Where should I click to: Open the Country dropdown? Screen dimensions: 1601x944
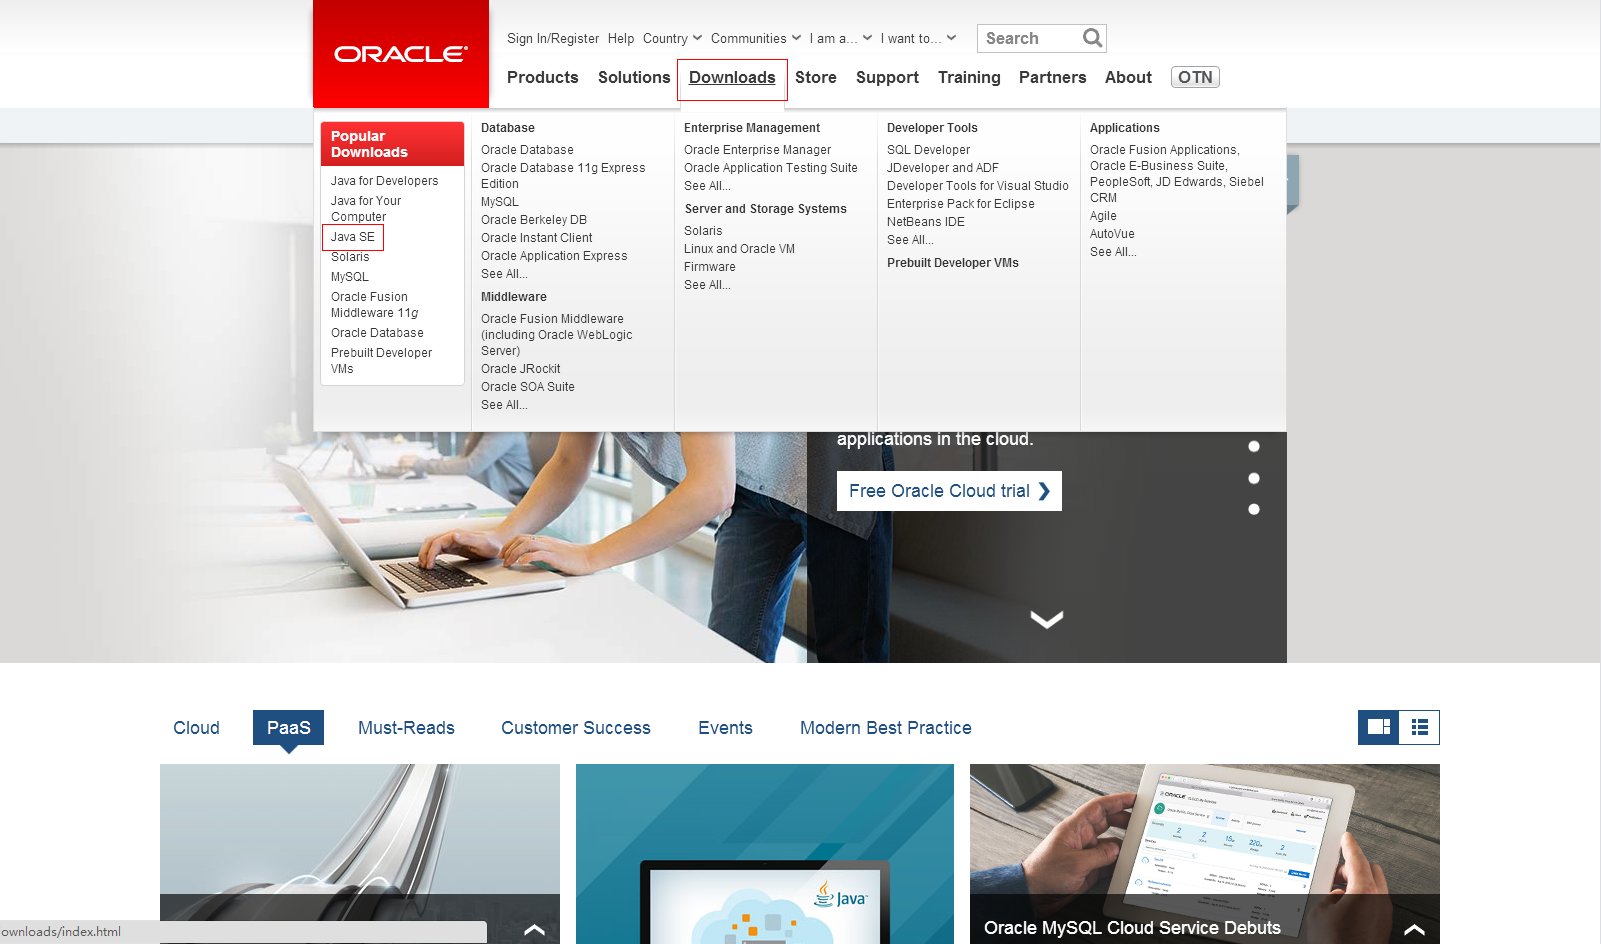[x=672, y=38]
